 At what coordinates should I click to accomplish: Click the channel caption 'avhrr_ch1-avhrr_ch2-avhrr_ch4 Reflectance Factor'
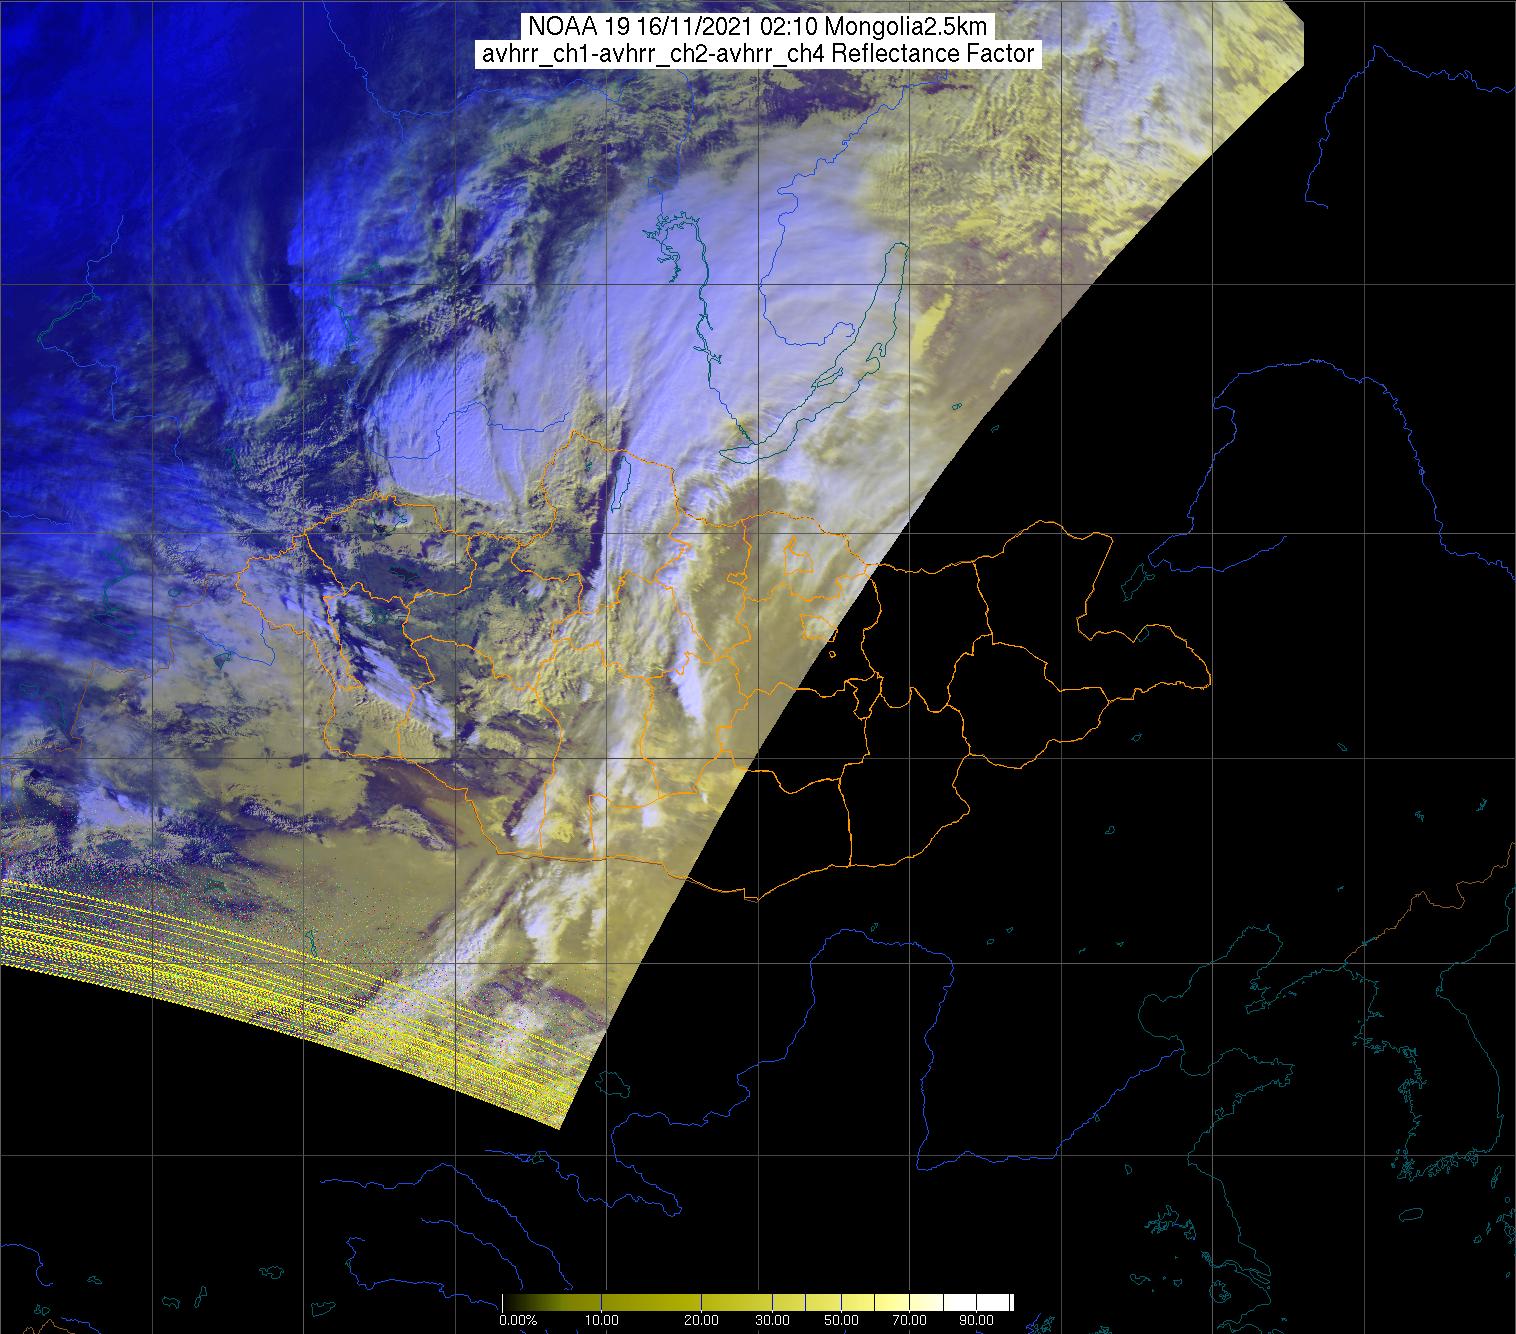point(758,54)
